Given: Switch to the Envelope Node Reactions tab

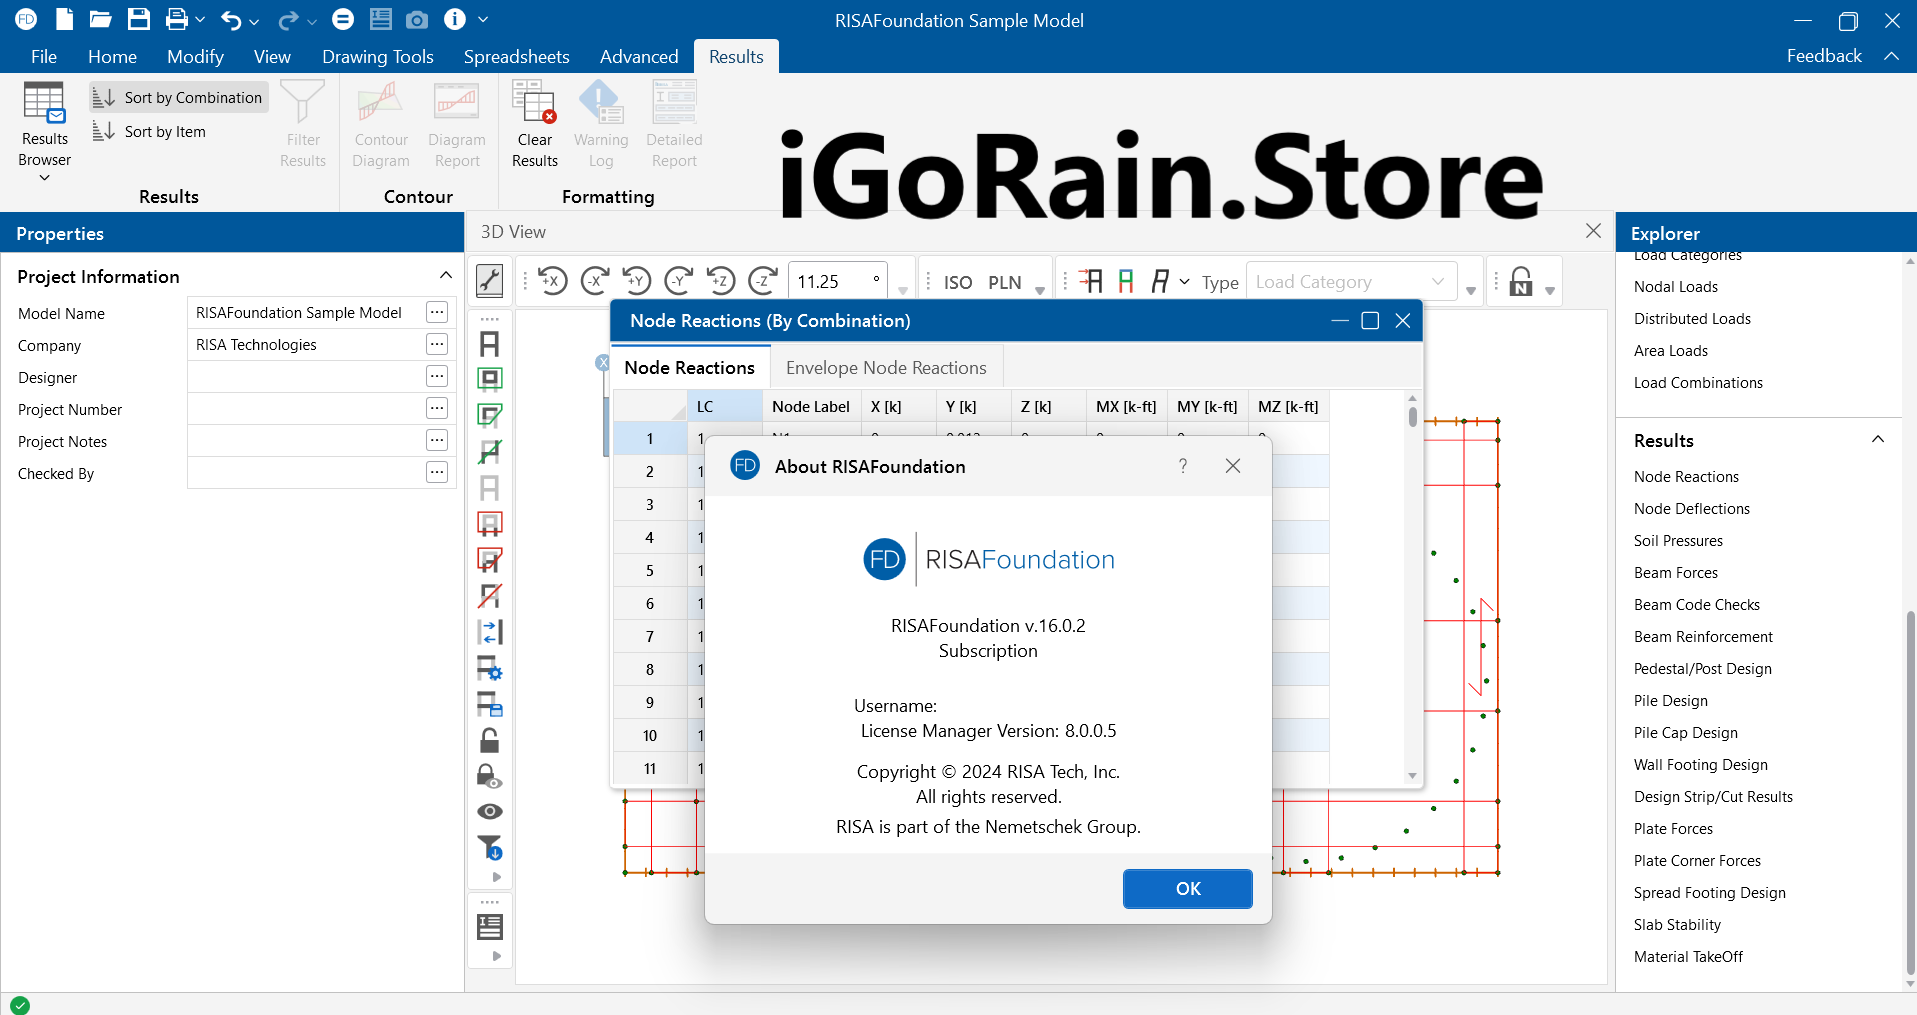Looking at the screenshot, I should (x=885, y=367).
